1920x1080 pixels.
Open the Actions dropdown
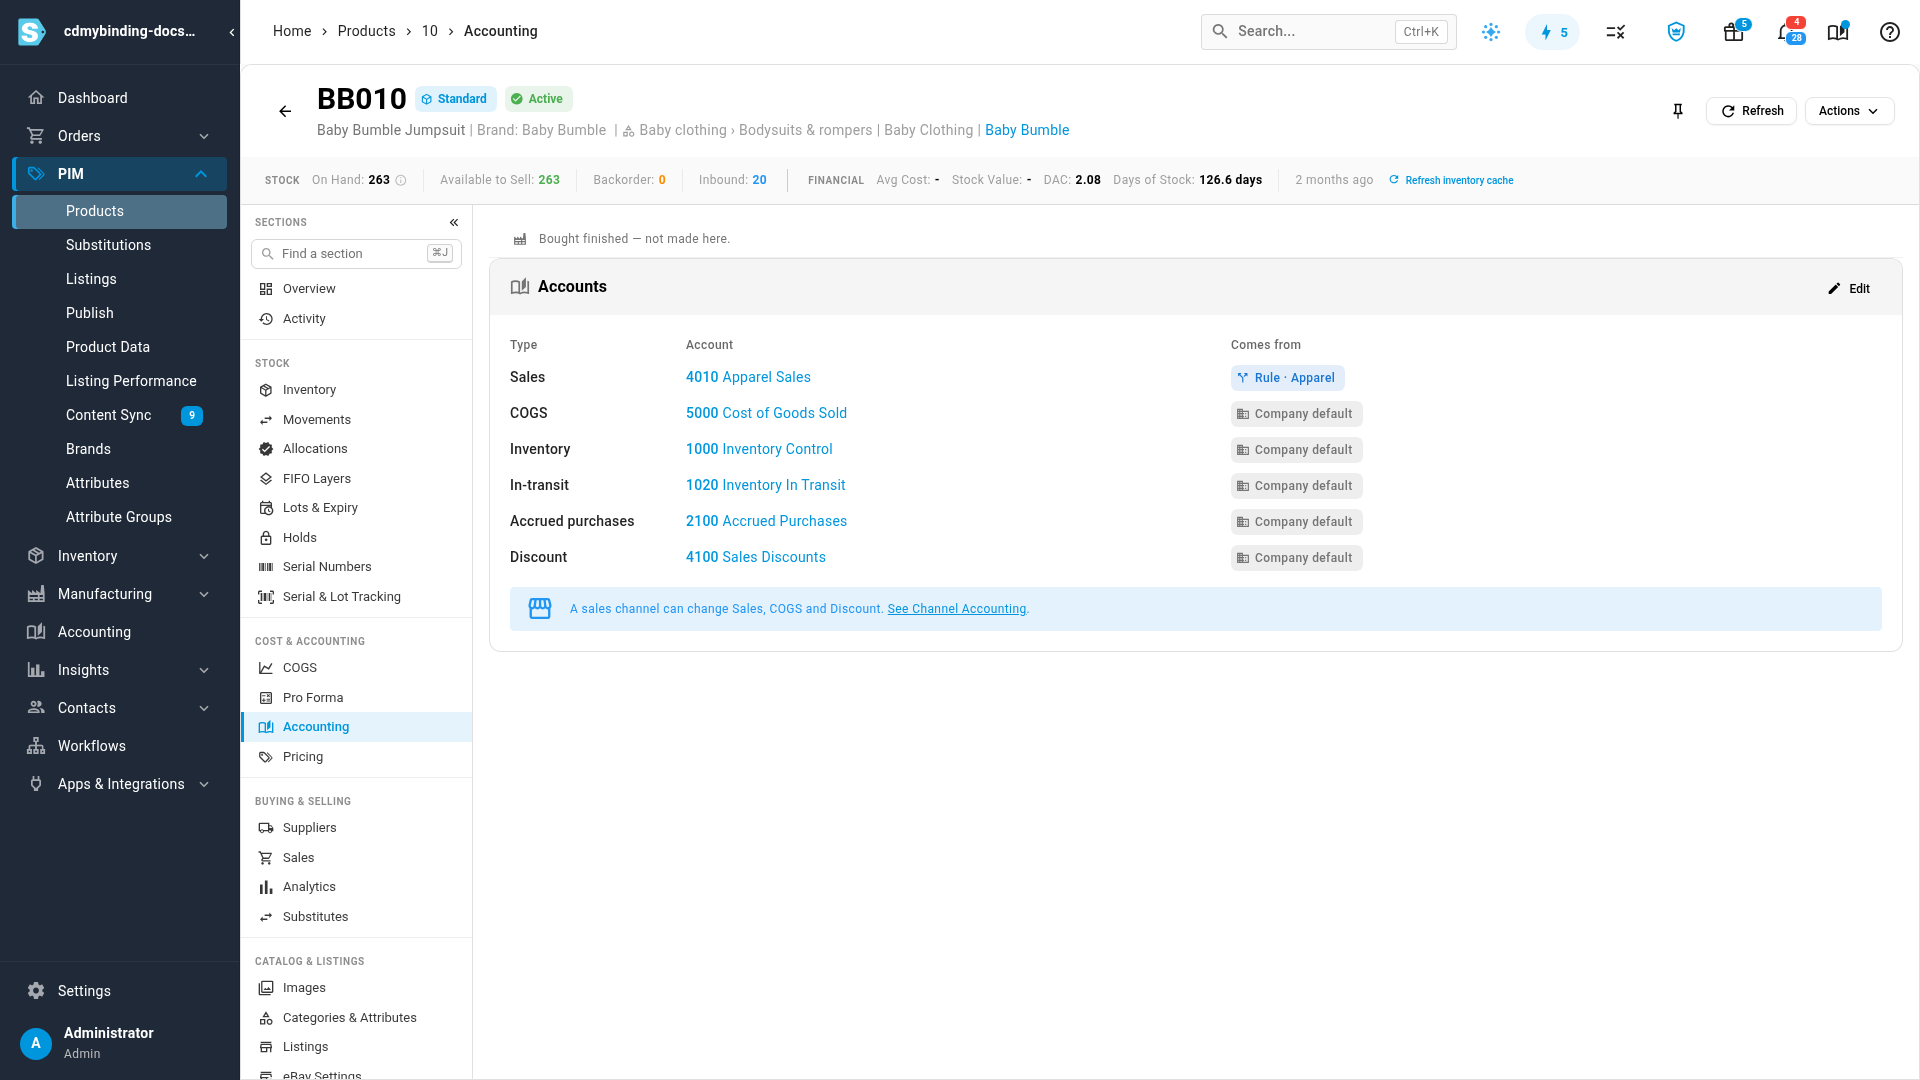[1849, 111]
